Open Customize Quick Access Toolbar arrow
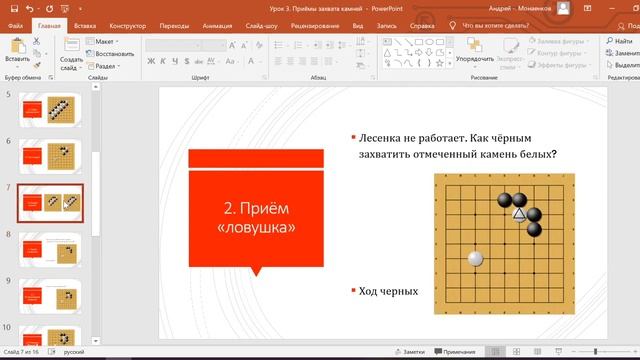The width and height of the screenshot is (640, 360). coord(80,9)
